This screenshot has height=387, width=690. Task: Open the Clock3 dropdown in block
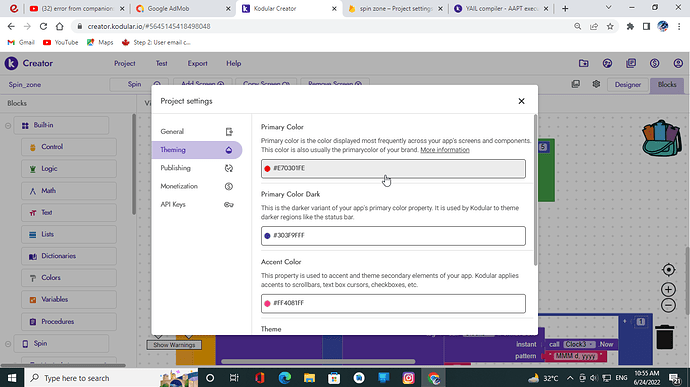pyautogui.click(x=579, y=344)
